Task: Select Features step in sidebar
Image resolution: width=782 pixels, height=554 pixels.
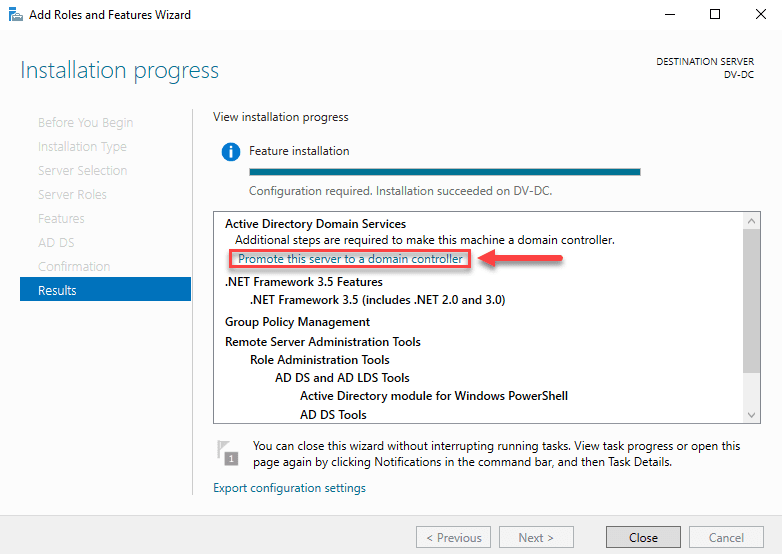Action: (x=61, y=218)
